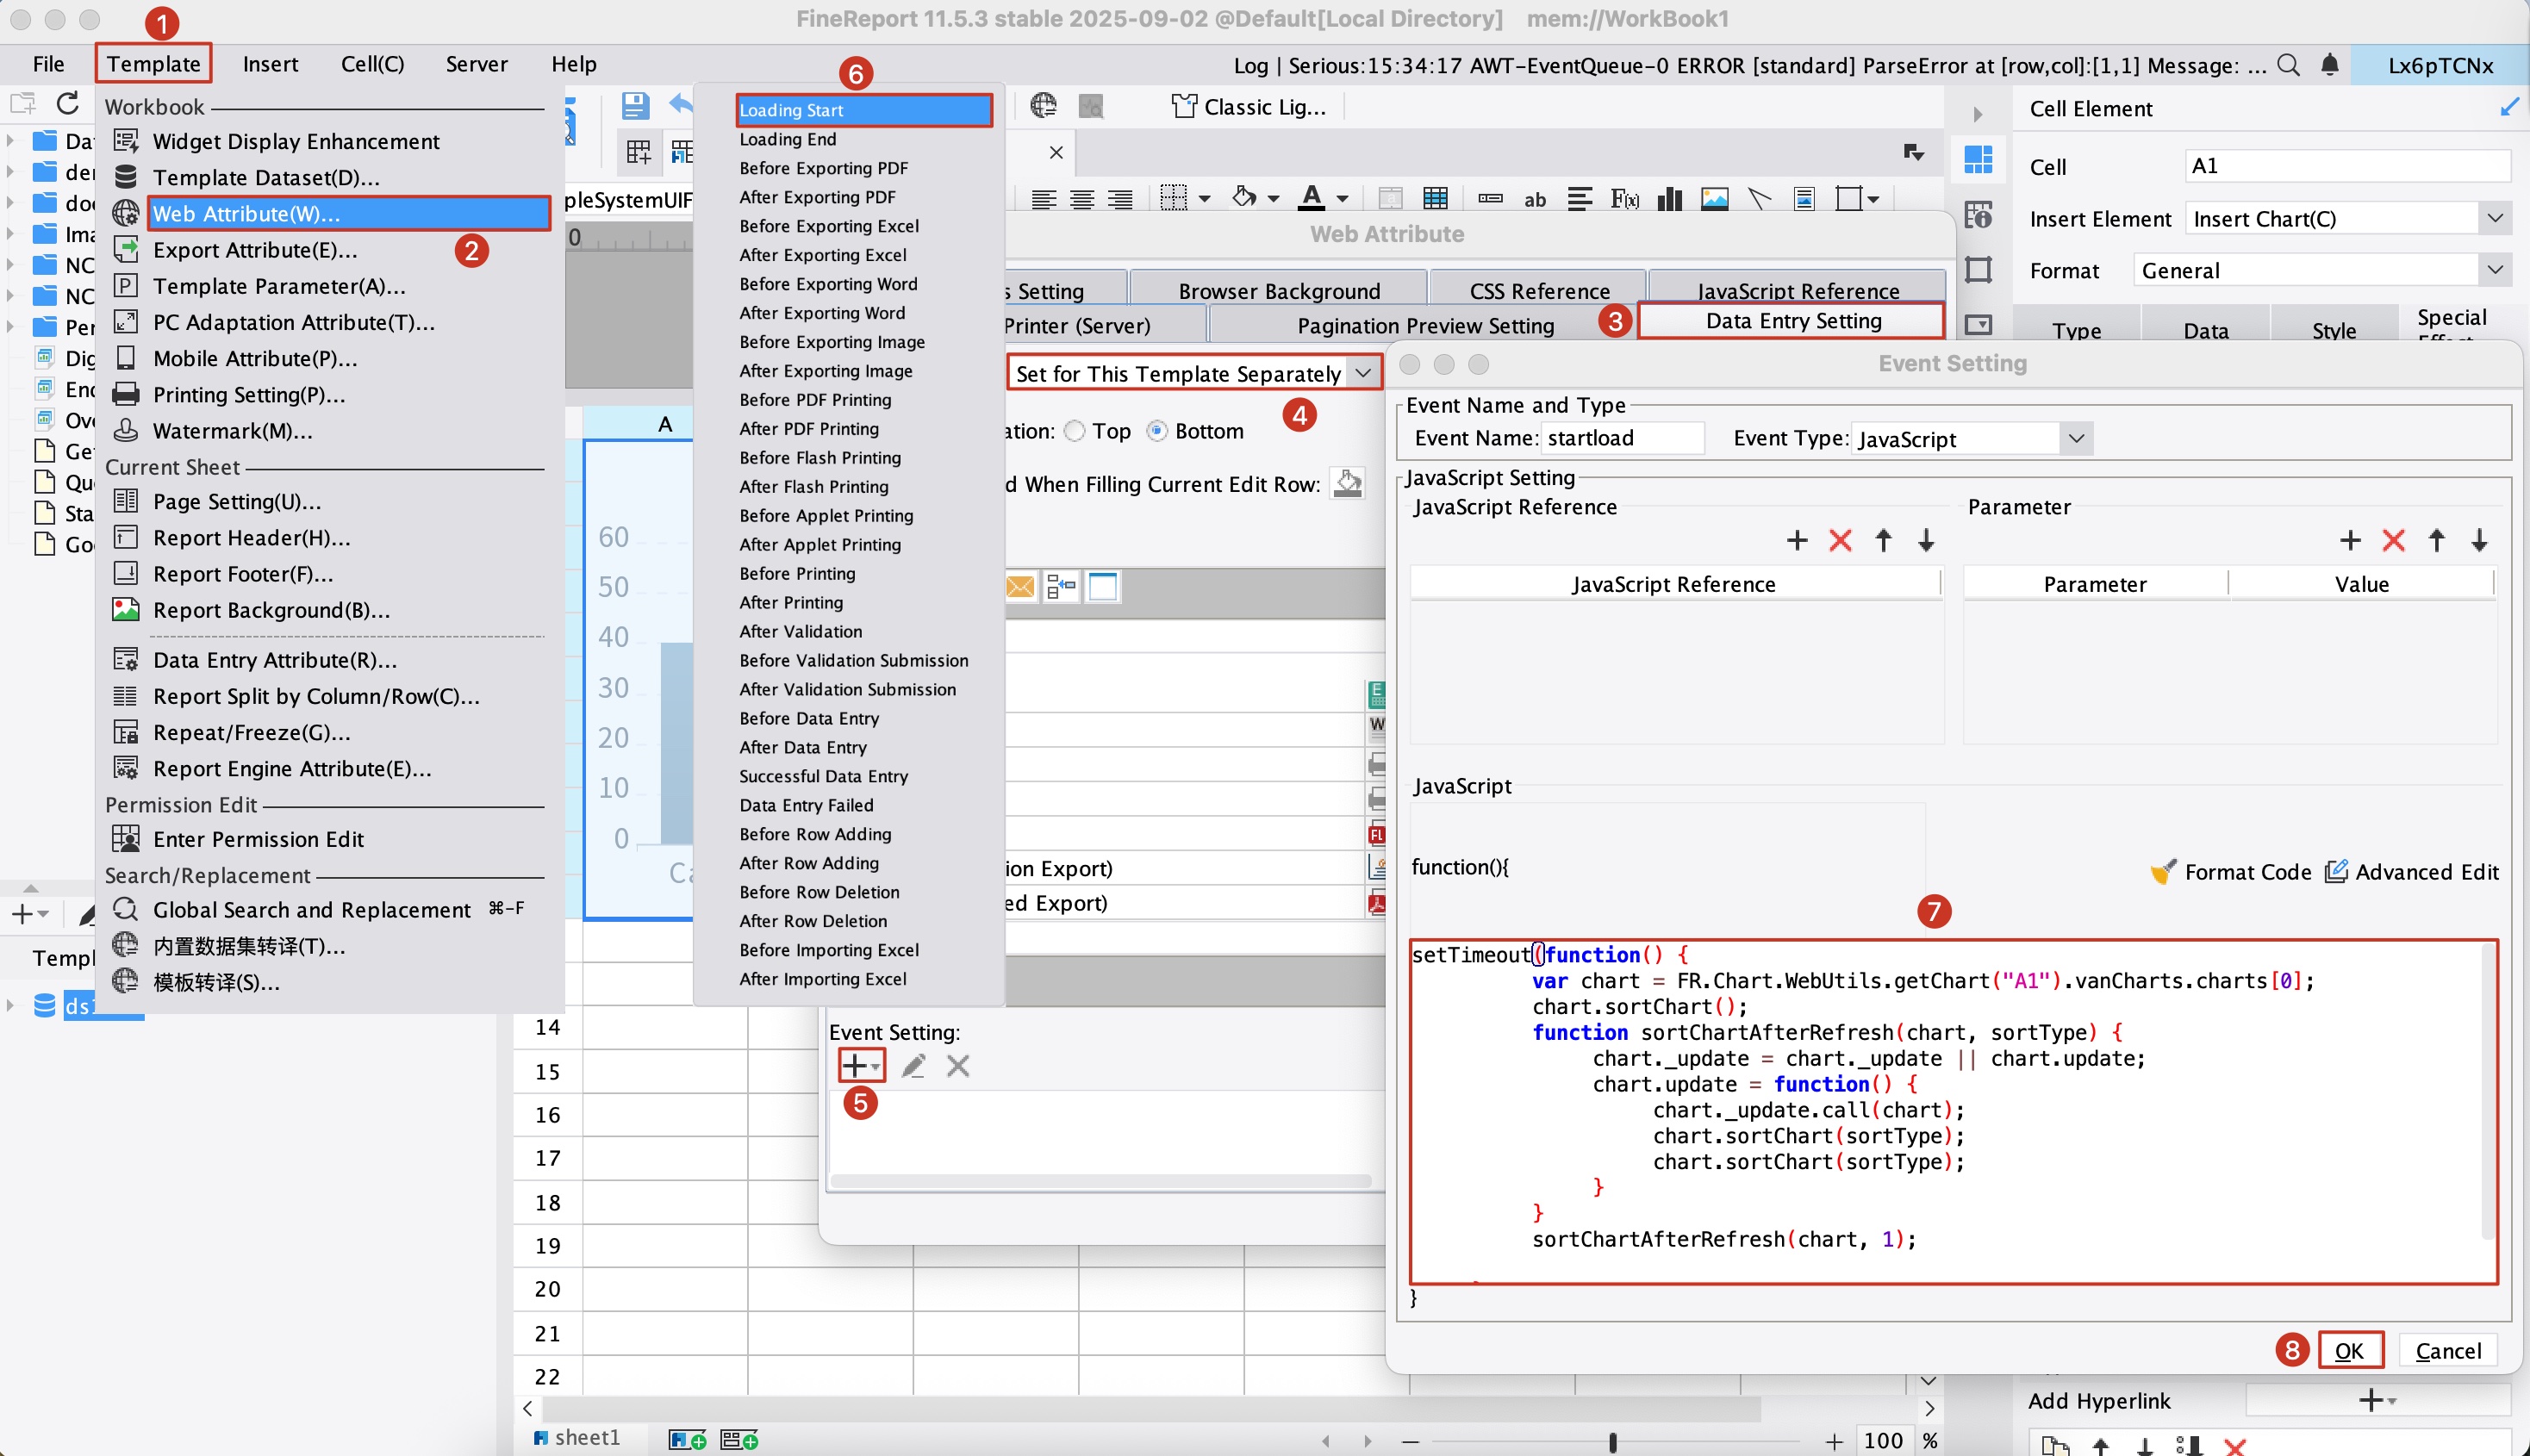
Task: Open the Template menu
Action: [153, 64]
